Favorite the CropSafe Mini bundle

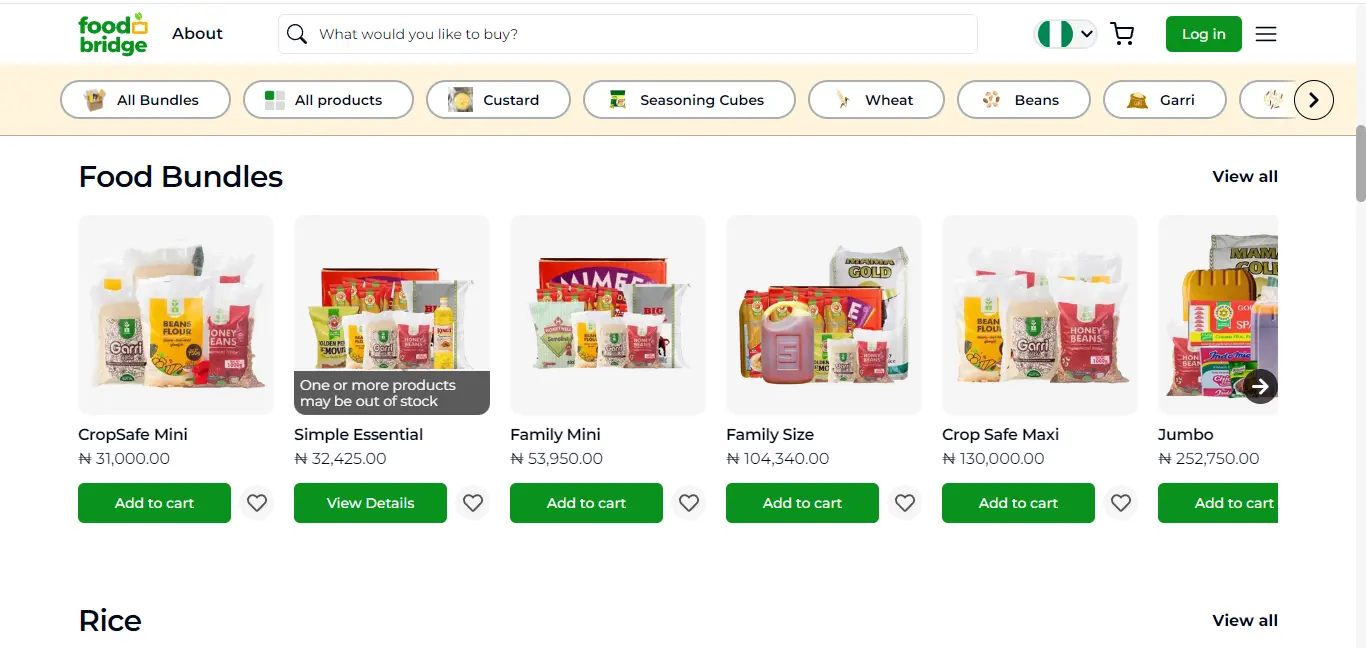[x=257, y=503]
